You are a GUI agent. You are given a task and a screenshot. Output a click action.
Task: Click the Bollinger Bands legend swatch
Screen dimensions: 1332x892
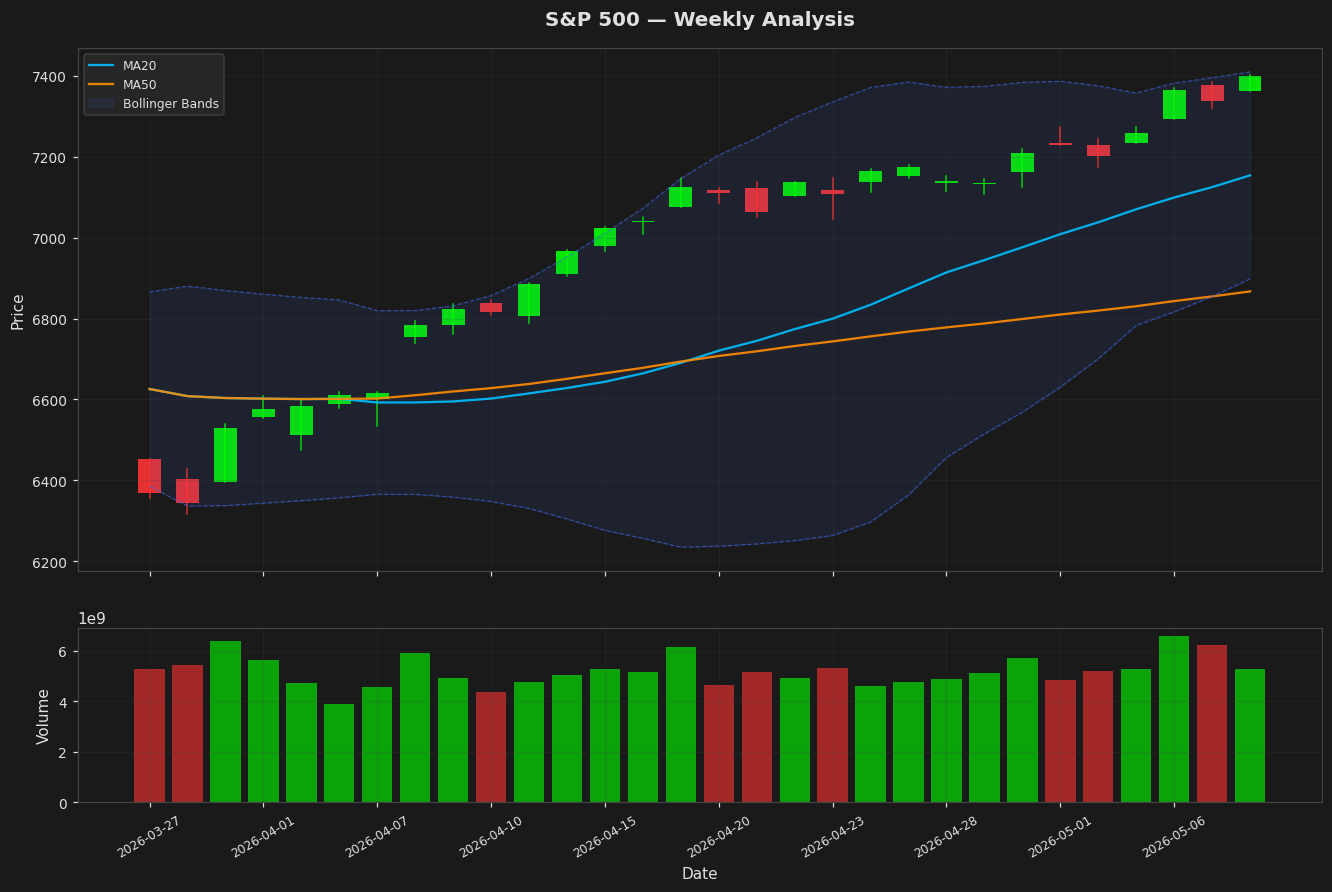click(101, 104)
